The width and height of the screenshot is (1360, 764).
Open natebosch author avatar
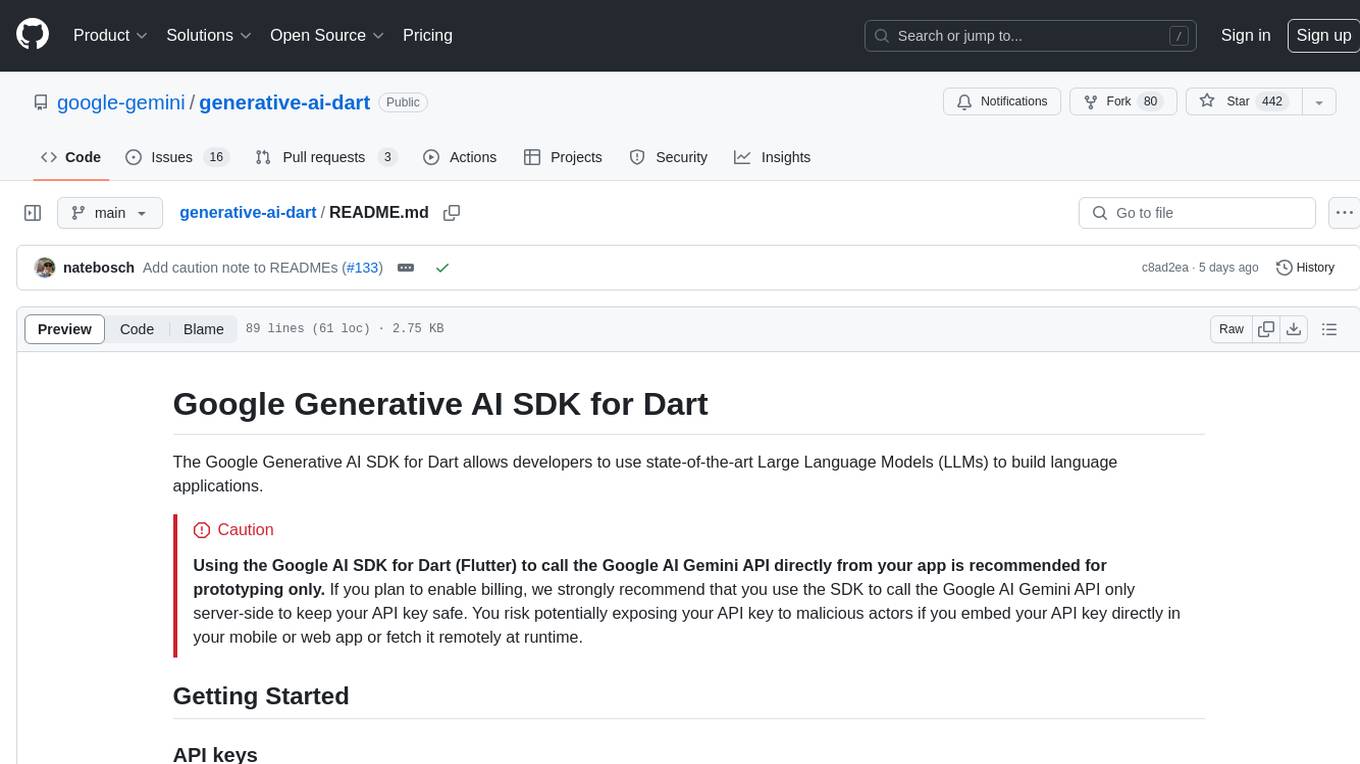tap(45, 268)
